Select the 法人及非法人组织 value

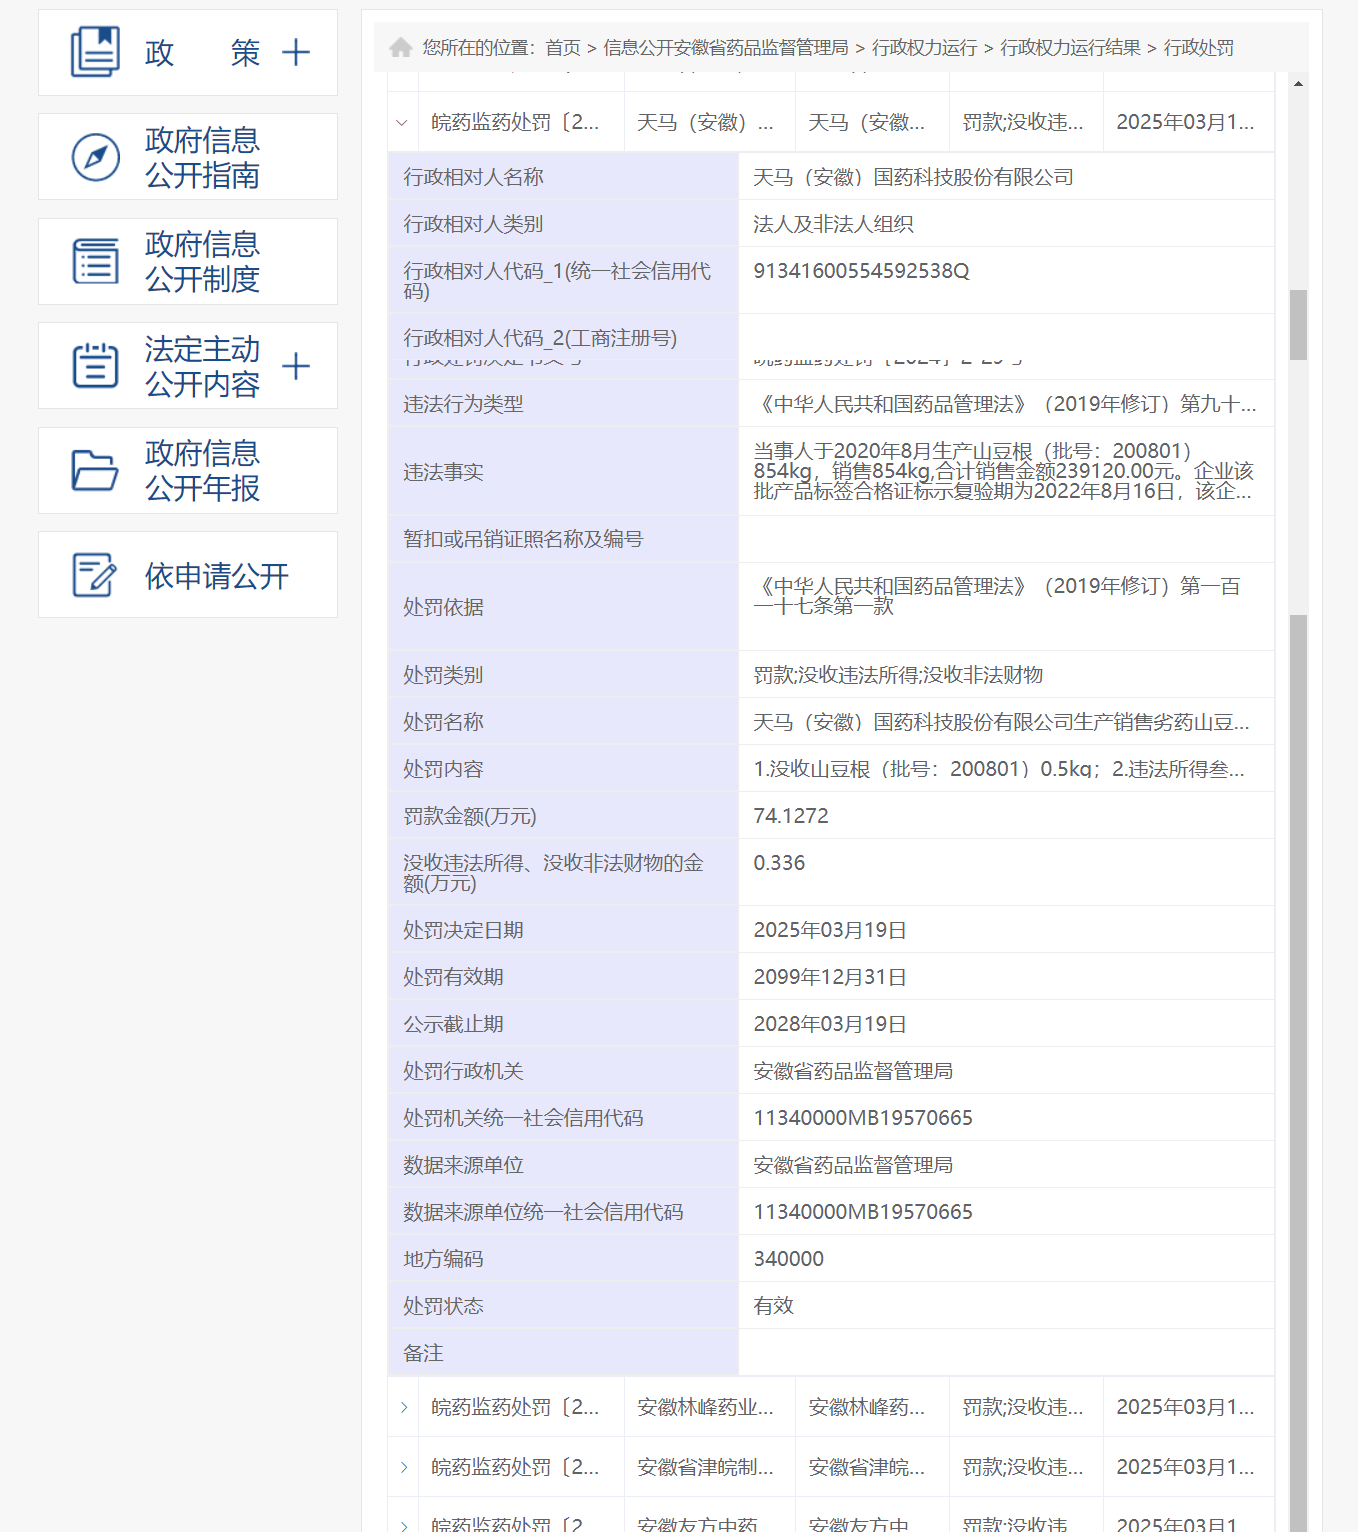[x=833, y=224]
